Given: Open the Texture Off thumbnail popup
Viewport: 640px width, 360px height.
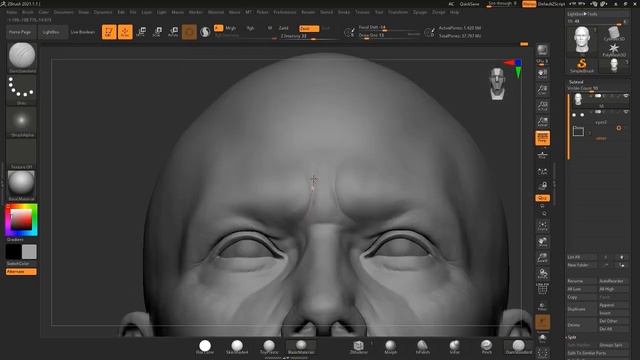Looking at the screenshot, I should (x=21, y=154).
